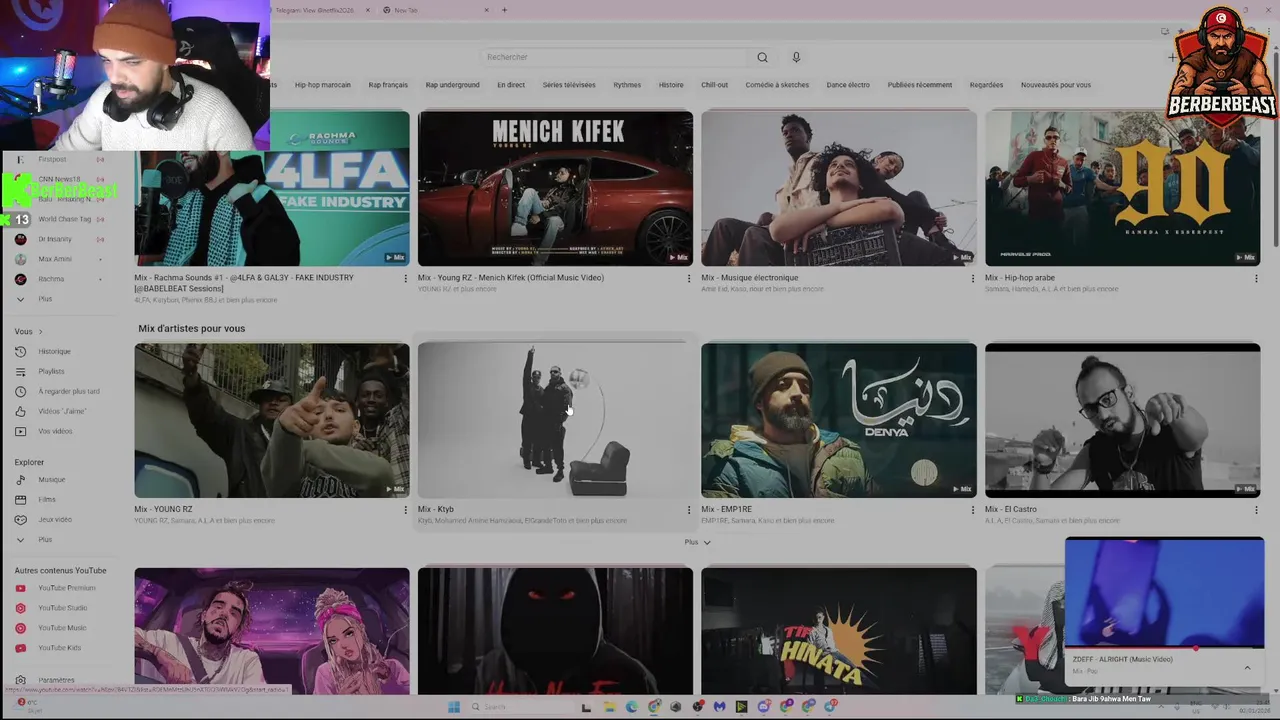Switch to Telegram browser tab

[320, 10]
